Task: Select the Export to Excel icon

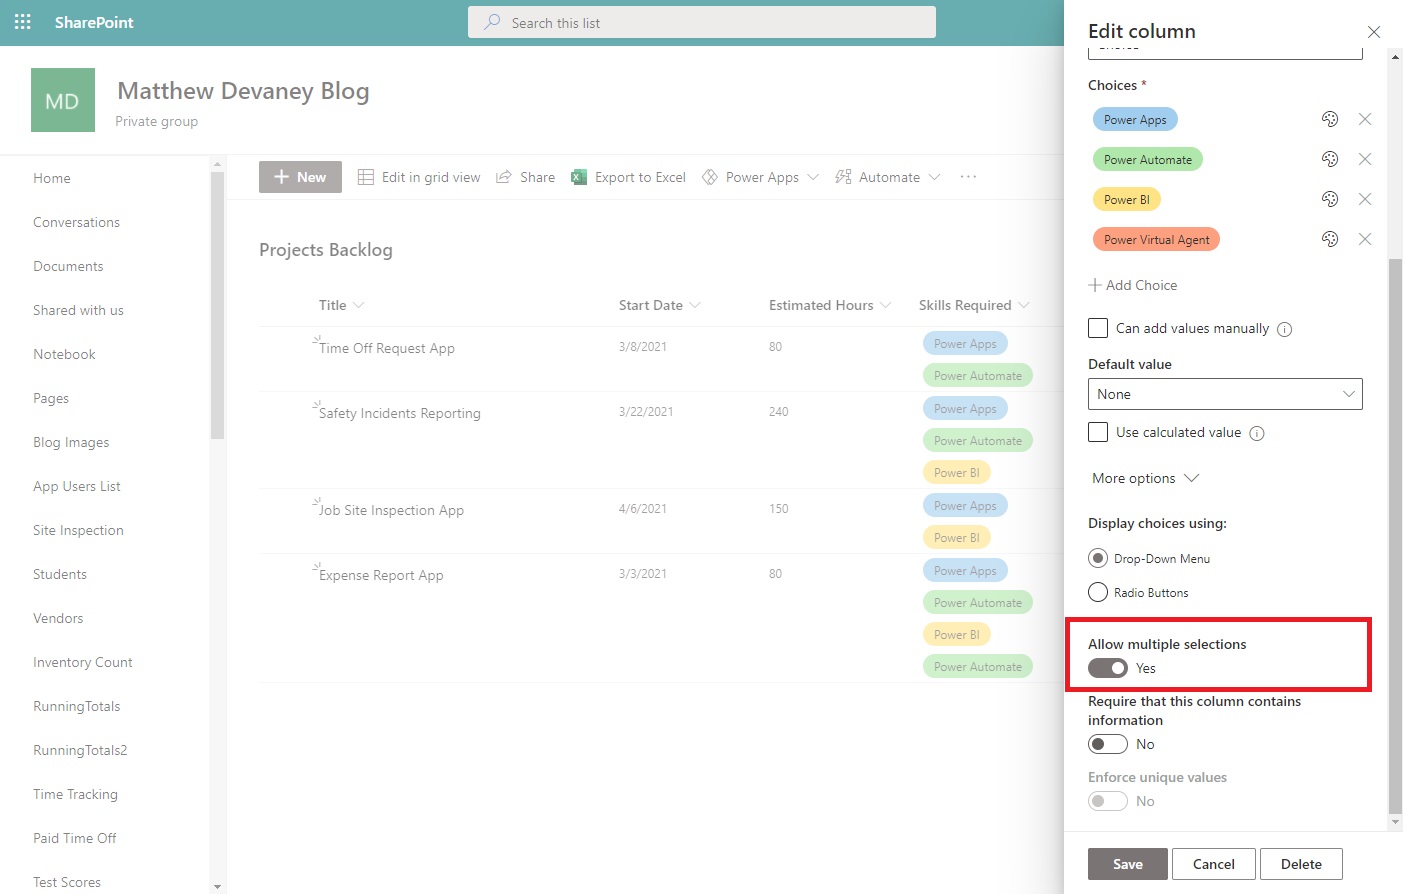Action: (578, 176)
